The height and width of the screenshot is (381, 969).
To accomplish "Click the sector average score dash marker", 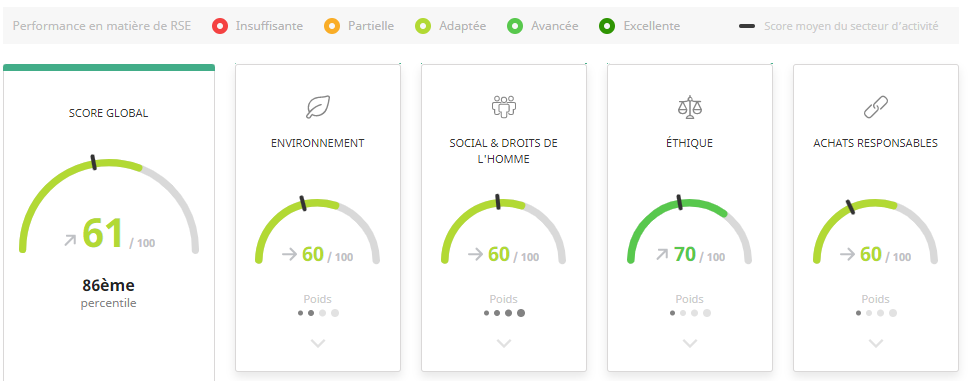I will click(747, 27).
